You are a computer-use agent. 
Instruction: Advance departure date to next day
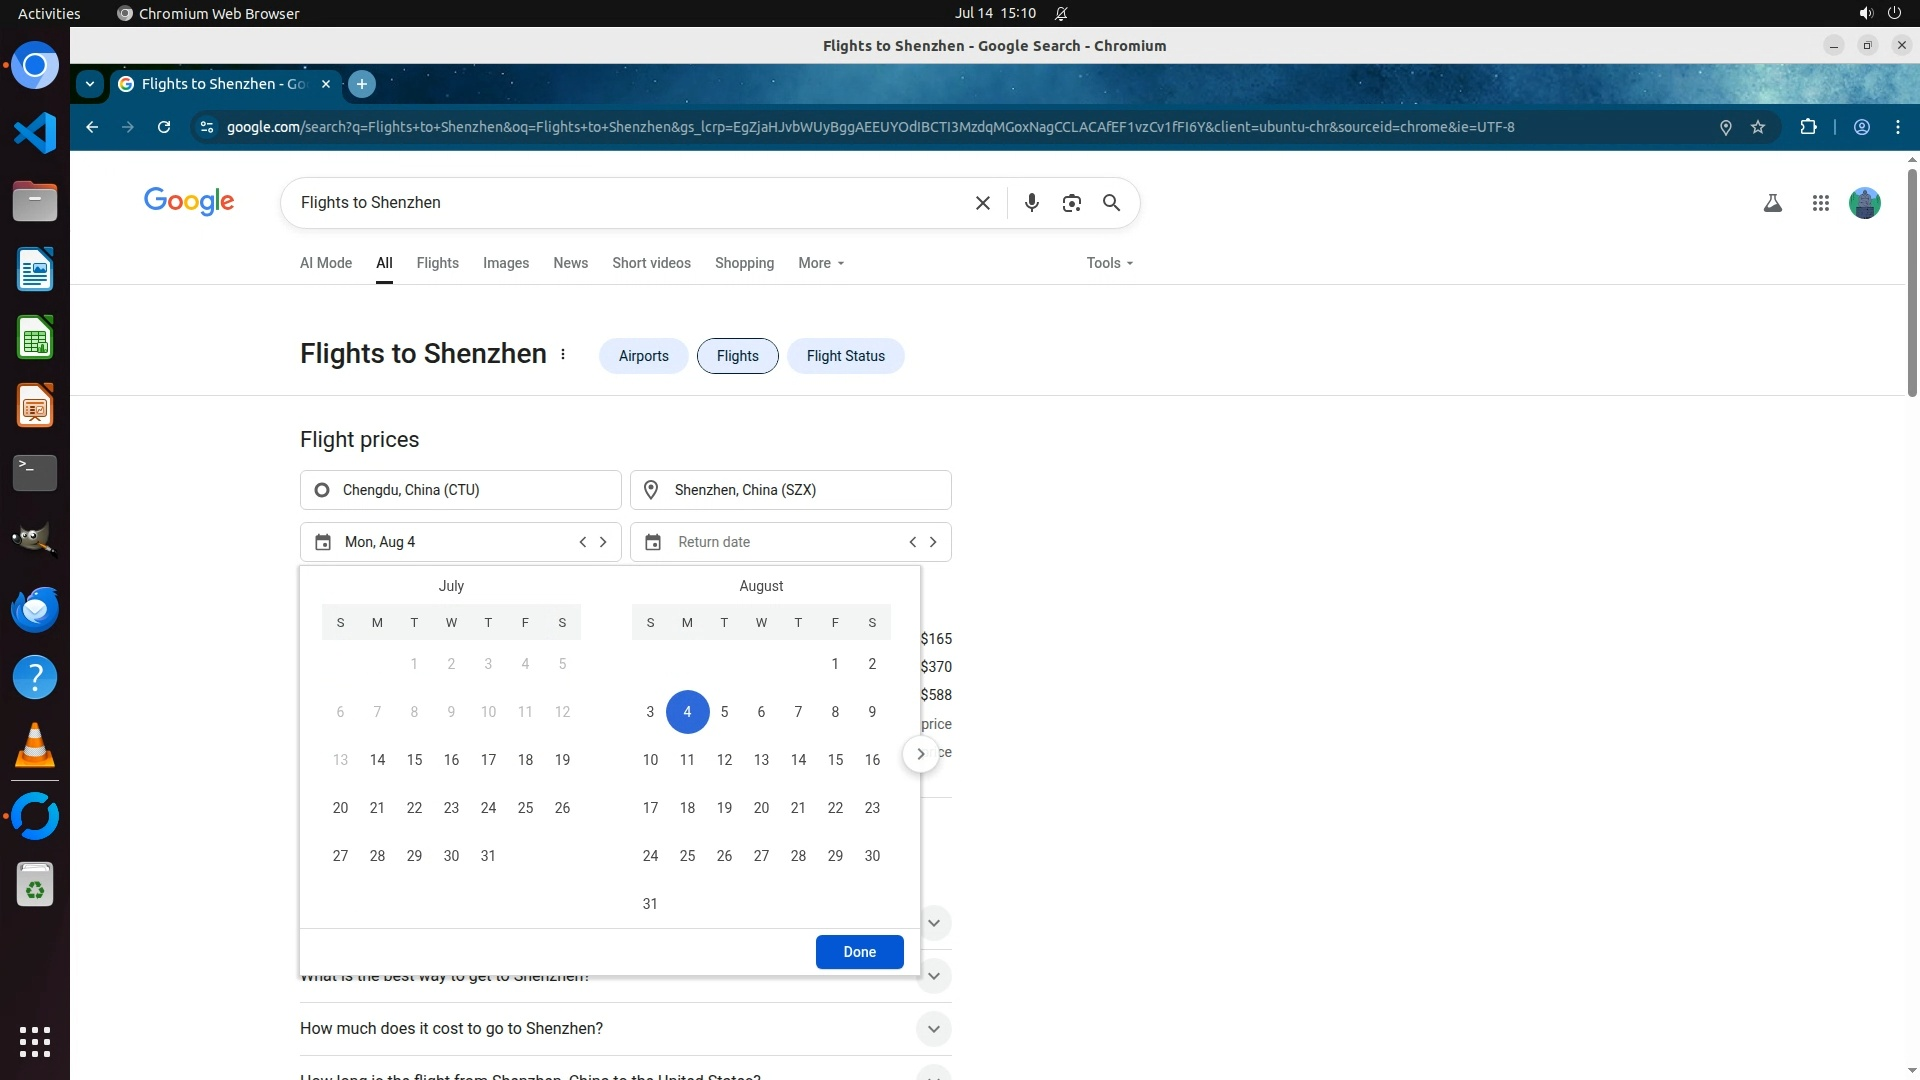point(603,542)
